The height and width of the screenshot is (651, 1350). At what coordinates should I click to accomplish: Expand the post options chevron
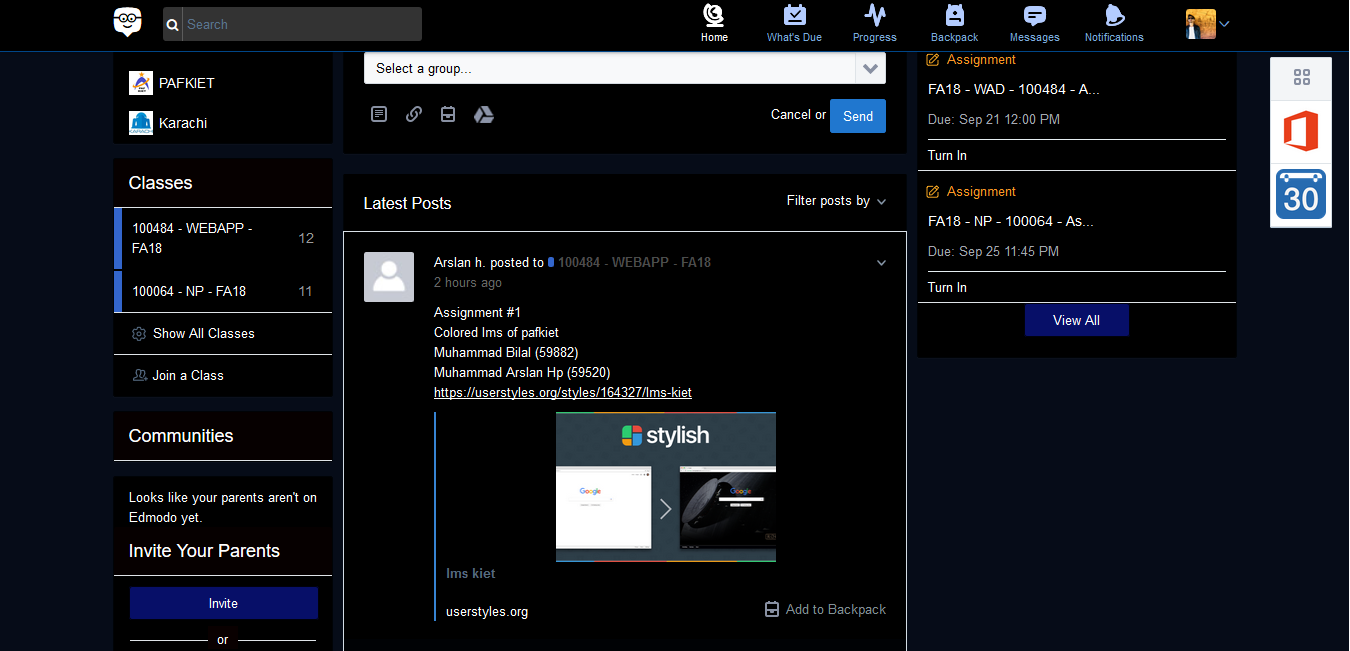[x=881, y=263]
